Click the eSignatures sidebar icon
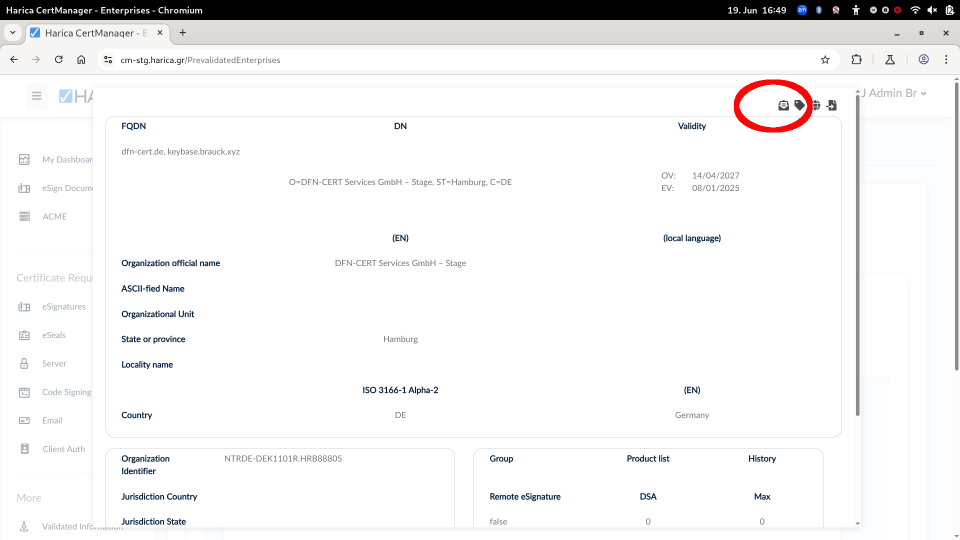 click(24, 307)
